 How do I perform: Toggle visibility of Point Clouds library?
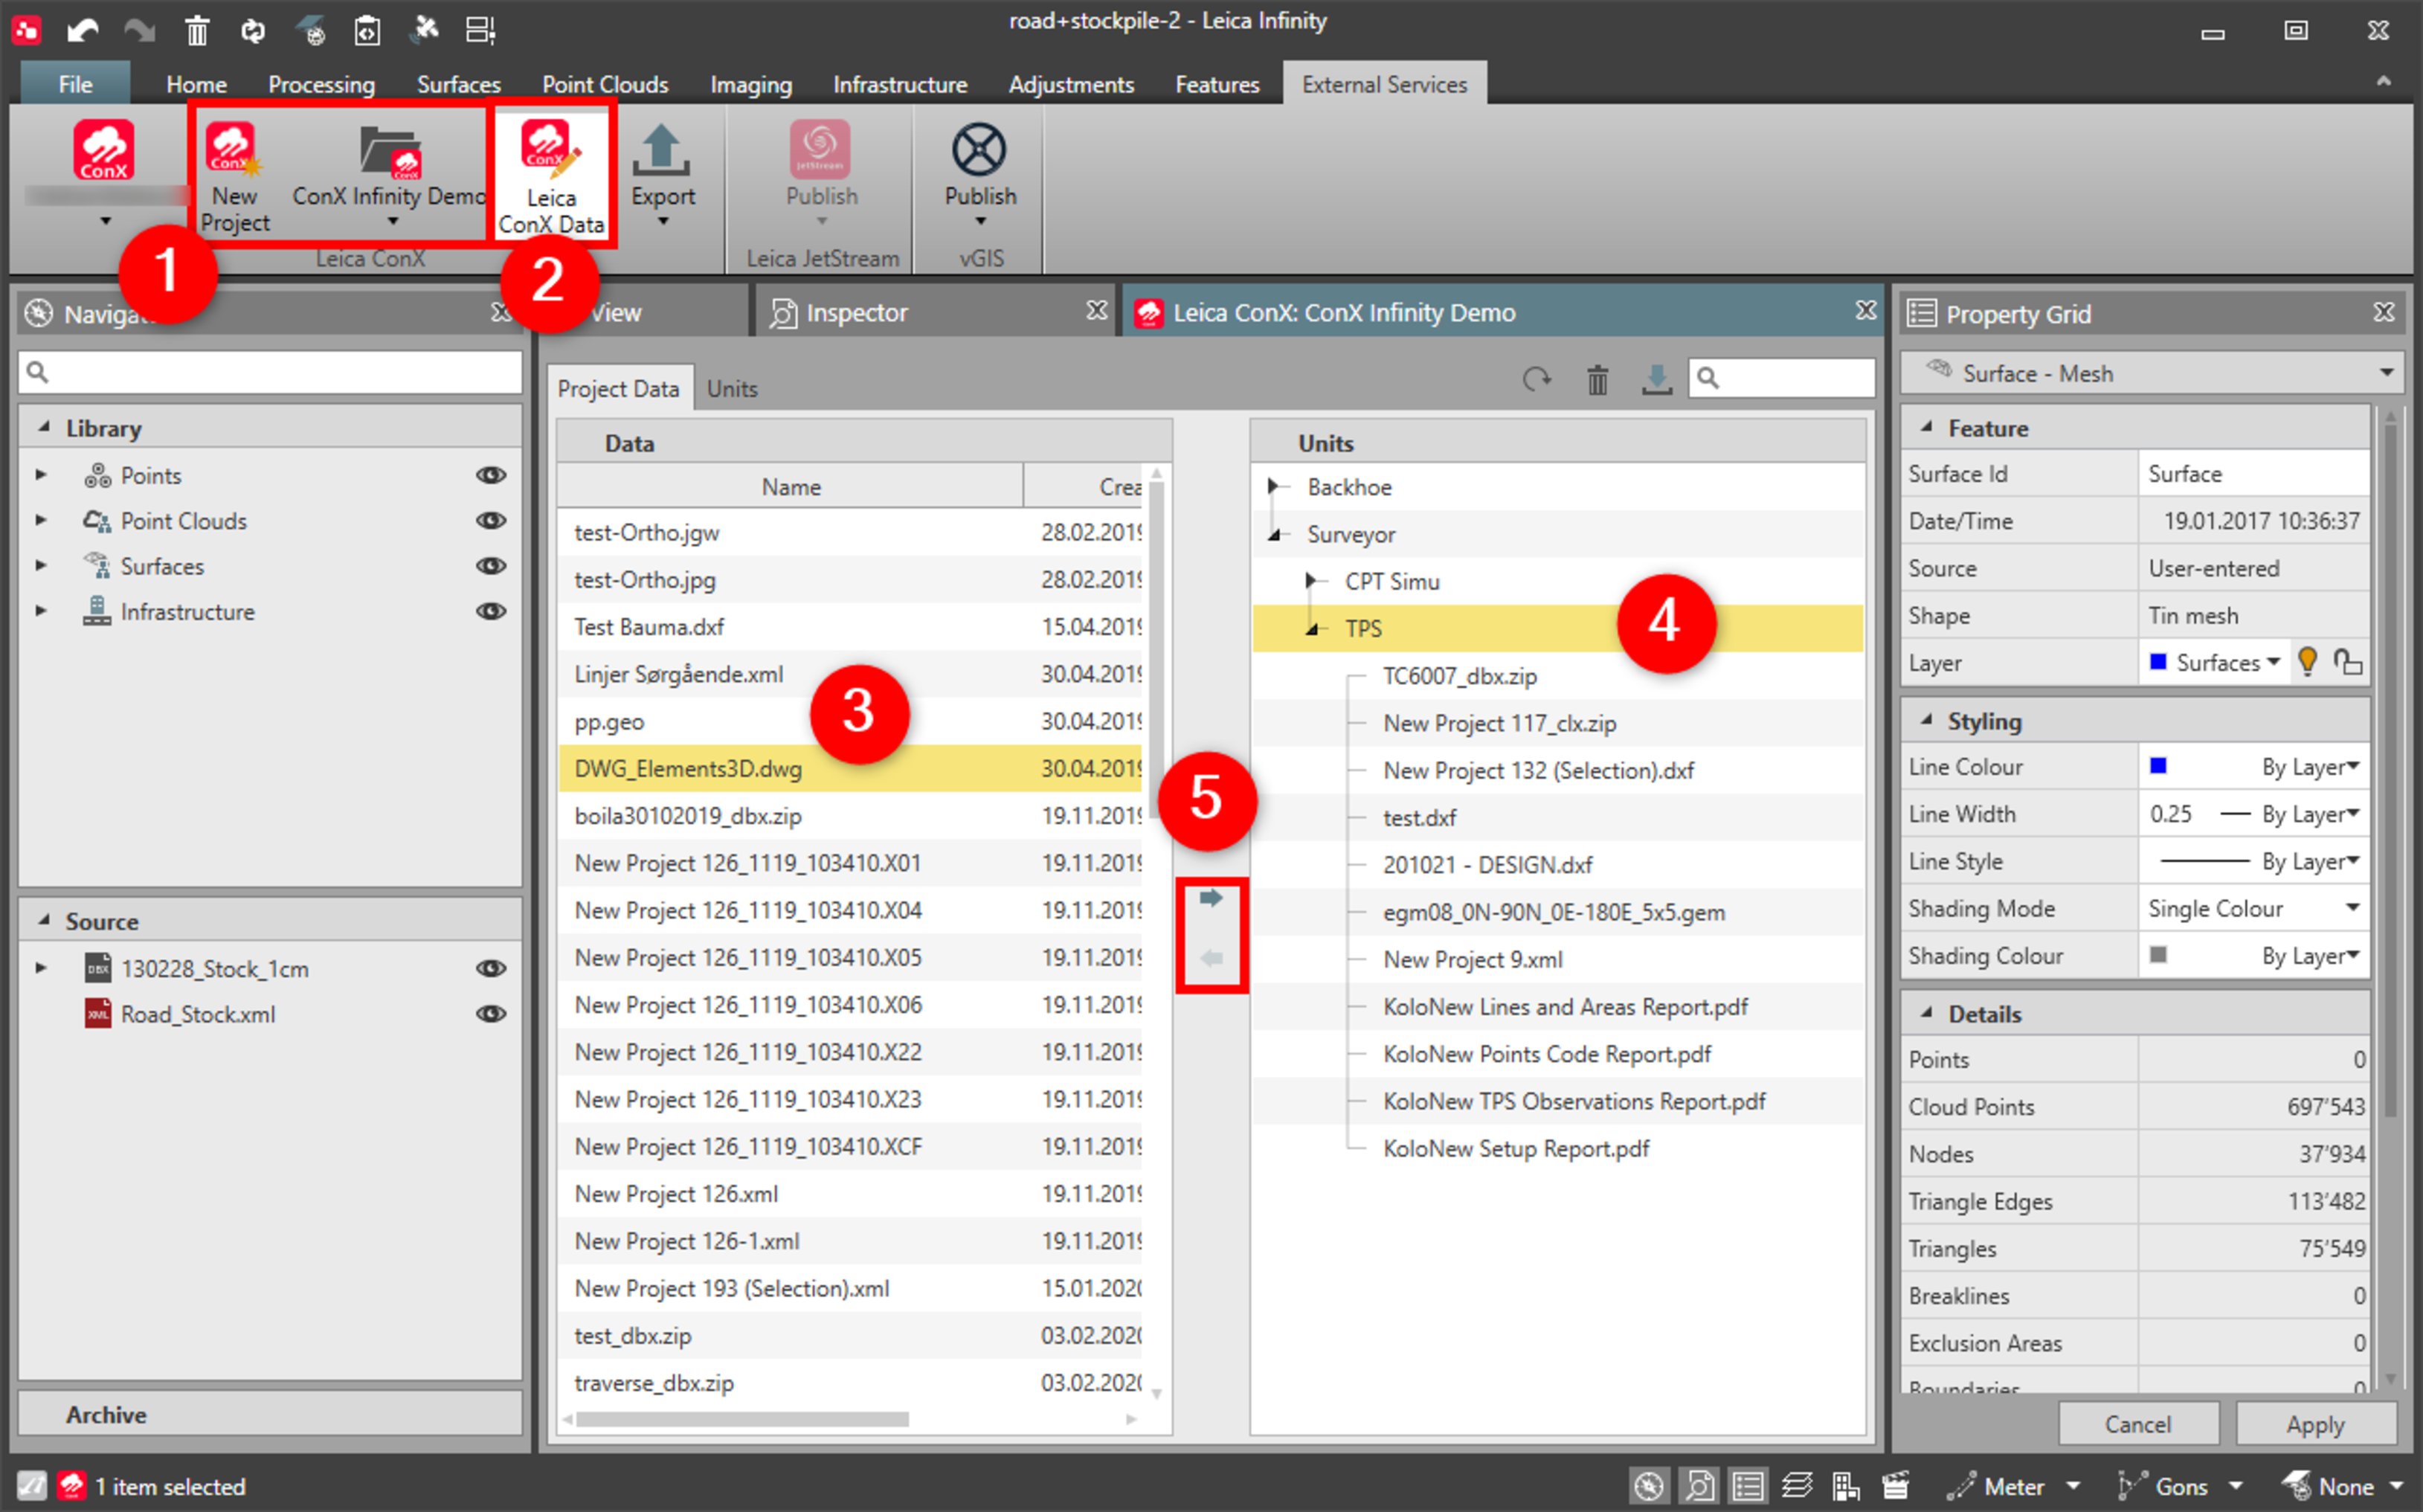[x=491, y=520]
